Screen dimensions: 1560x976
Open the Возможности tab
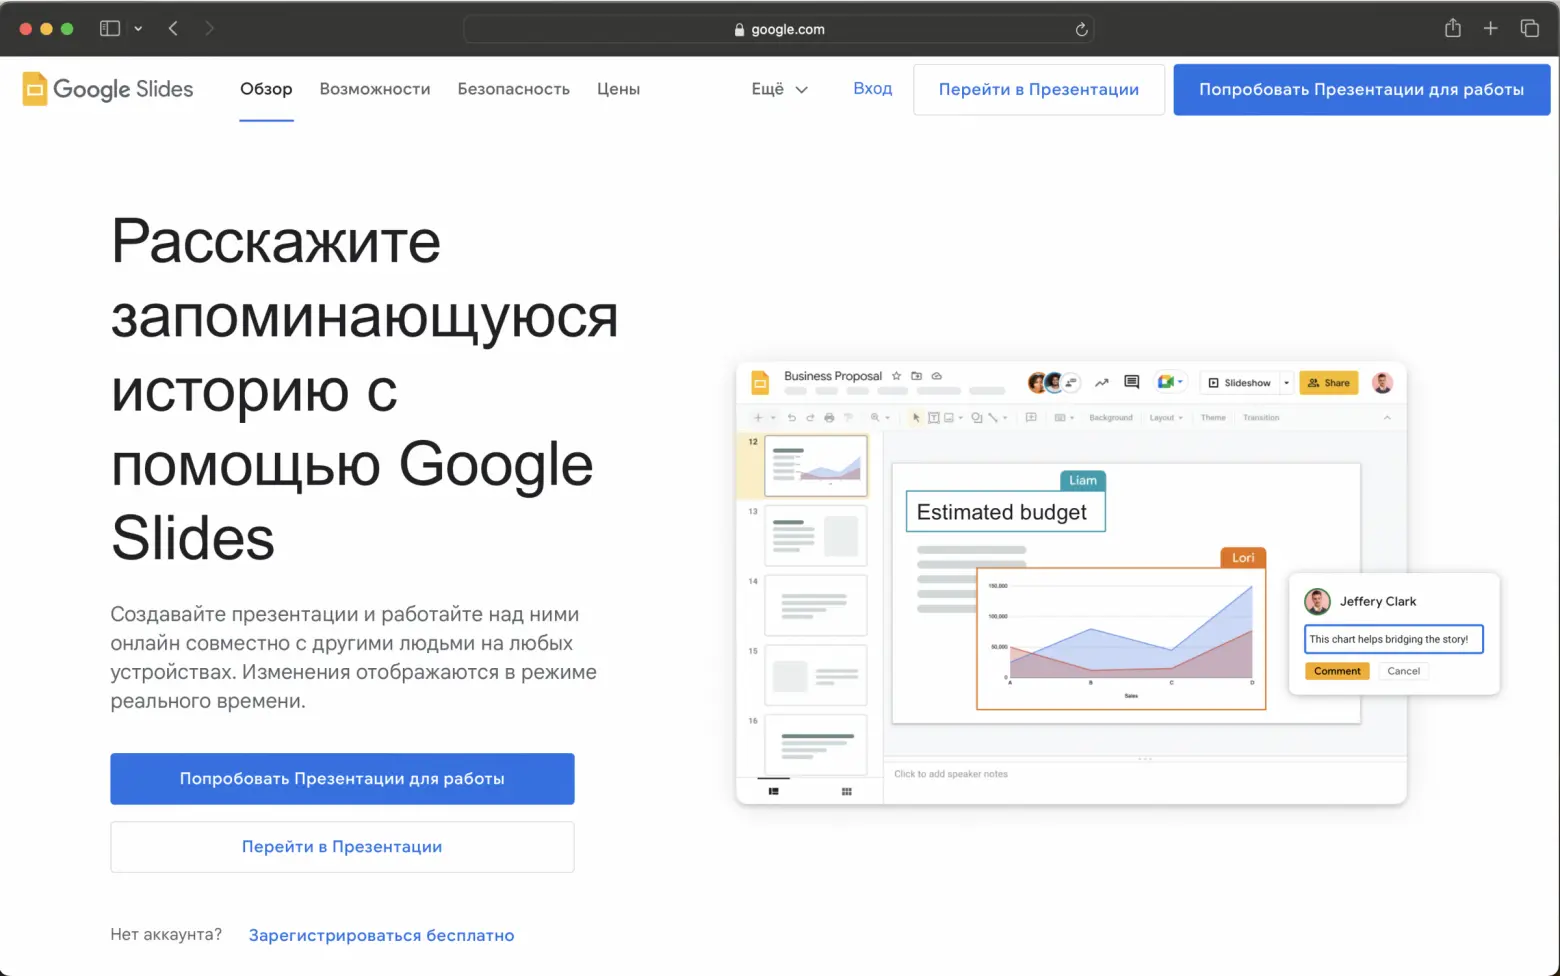click(375, 89)
